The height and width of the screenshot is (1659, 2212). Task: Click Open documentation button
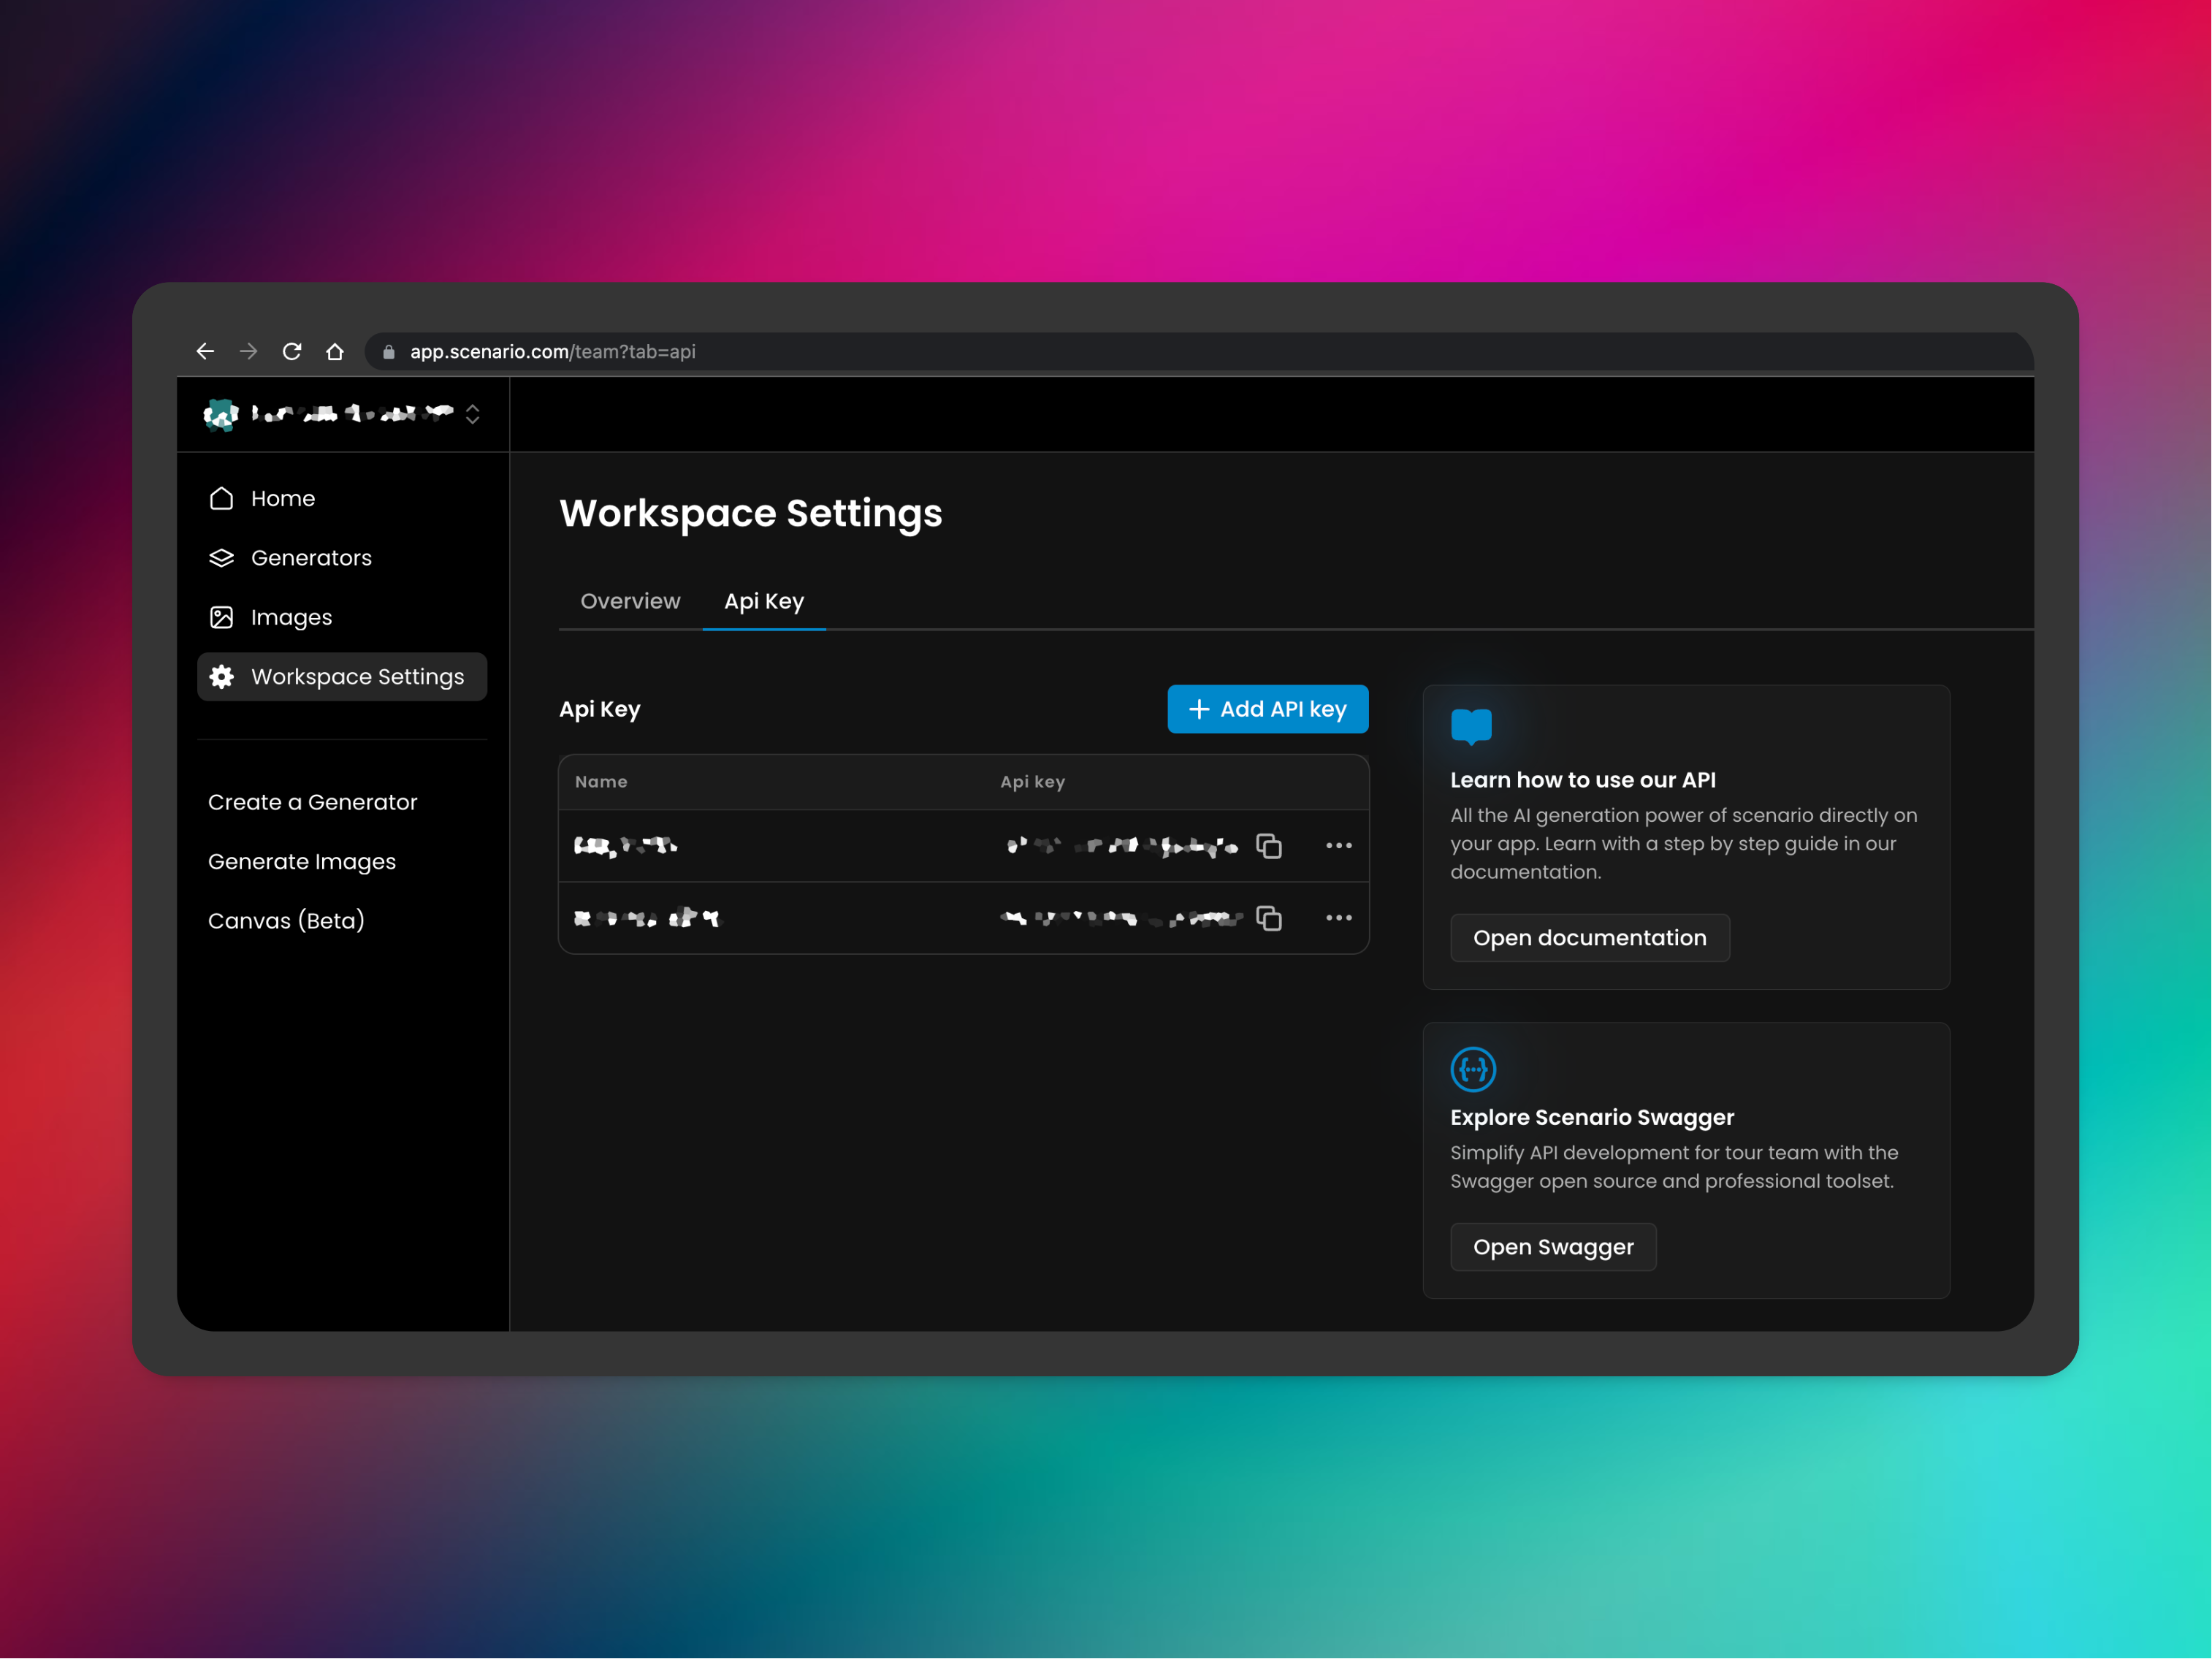(x=1589, y=938)
